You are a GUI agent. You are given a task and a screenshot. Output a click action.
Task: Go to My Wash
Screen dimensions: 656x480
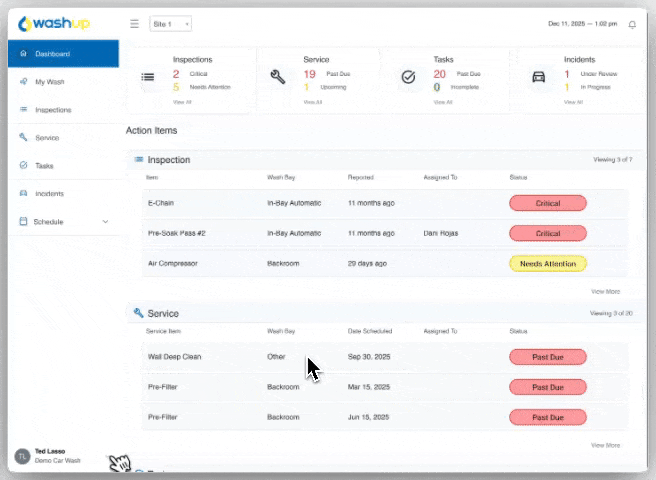click(x=50, y=82)
